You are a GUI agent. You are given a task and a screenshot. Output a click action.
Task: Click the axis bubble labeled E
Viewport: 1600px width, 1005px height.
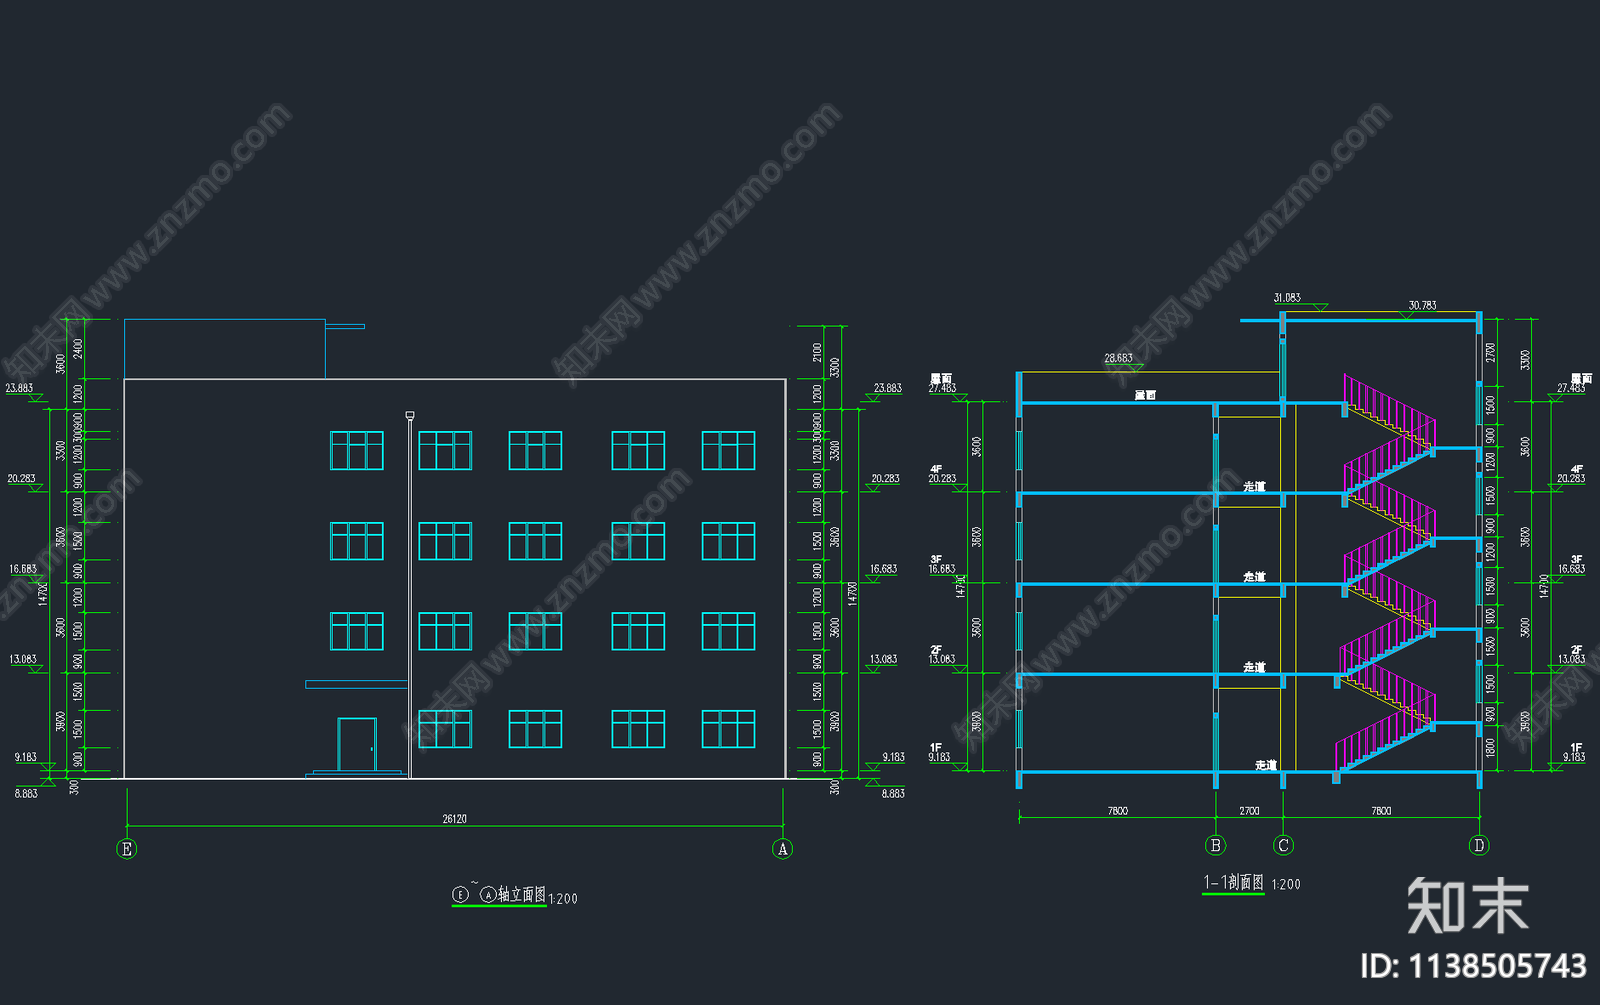click(126, 849)
